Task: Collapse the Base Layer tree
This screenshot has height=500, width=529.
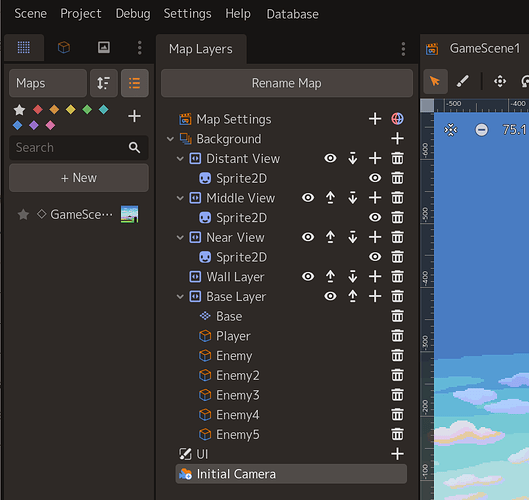Action: (x=180, y=297)
